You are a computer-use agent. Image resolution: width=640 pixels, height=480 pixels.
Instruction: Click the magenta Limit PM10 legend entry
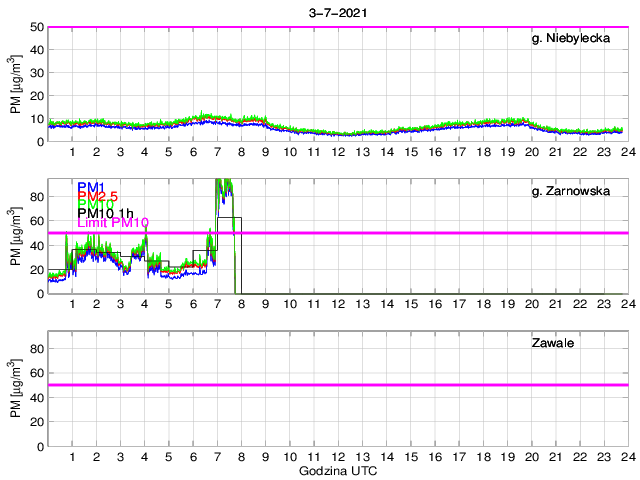(112, 223)
